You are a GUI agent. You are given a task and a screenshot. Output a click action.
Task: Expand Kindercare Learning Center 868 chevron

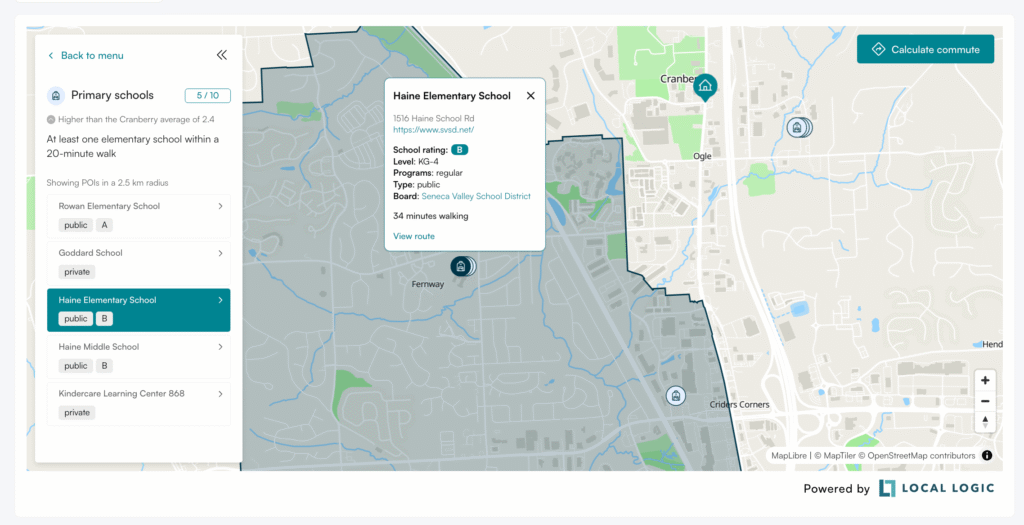(x=220, y=394)
